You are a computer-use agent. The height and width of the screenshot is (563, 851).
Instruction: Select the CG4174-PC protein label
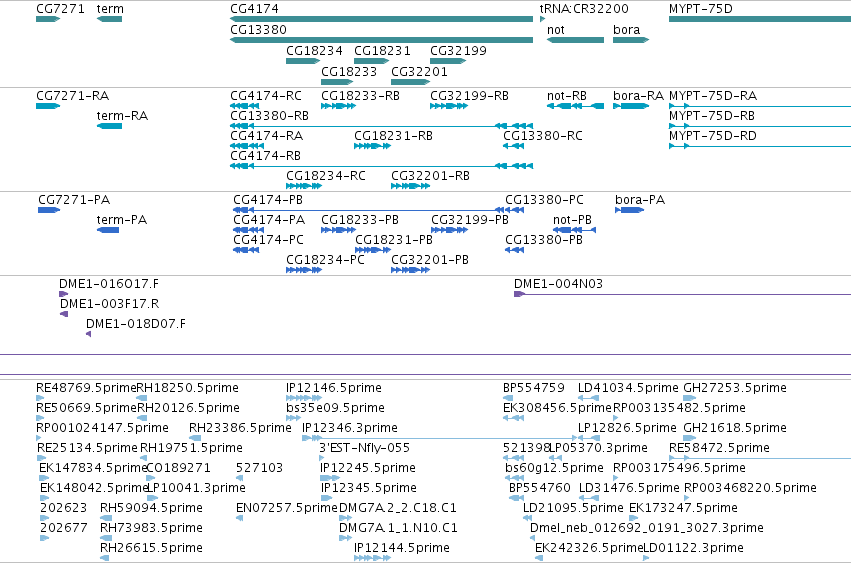pyautogui.click(x=269, y=240)
